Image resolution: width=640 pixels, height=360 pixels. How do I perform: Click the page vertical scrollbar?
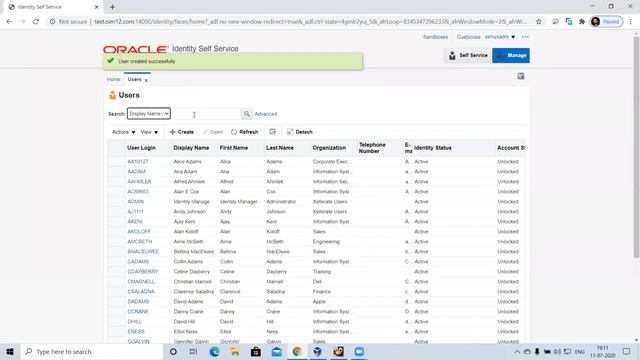(636, 147)
